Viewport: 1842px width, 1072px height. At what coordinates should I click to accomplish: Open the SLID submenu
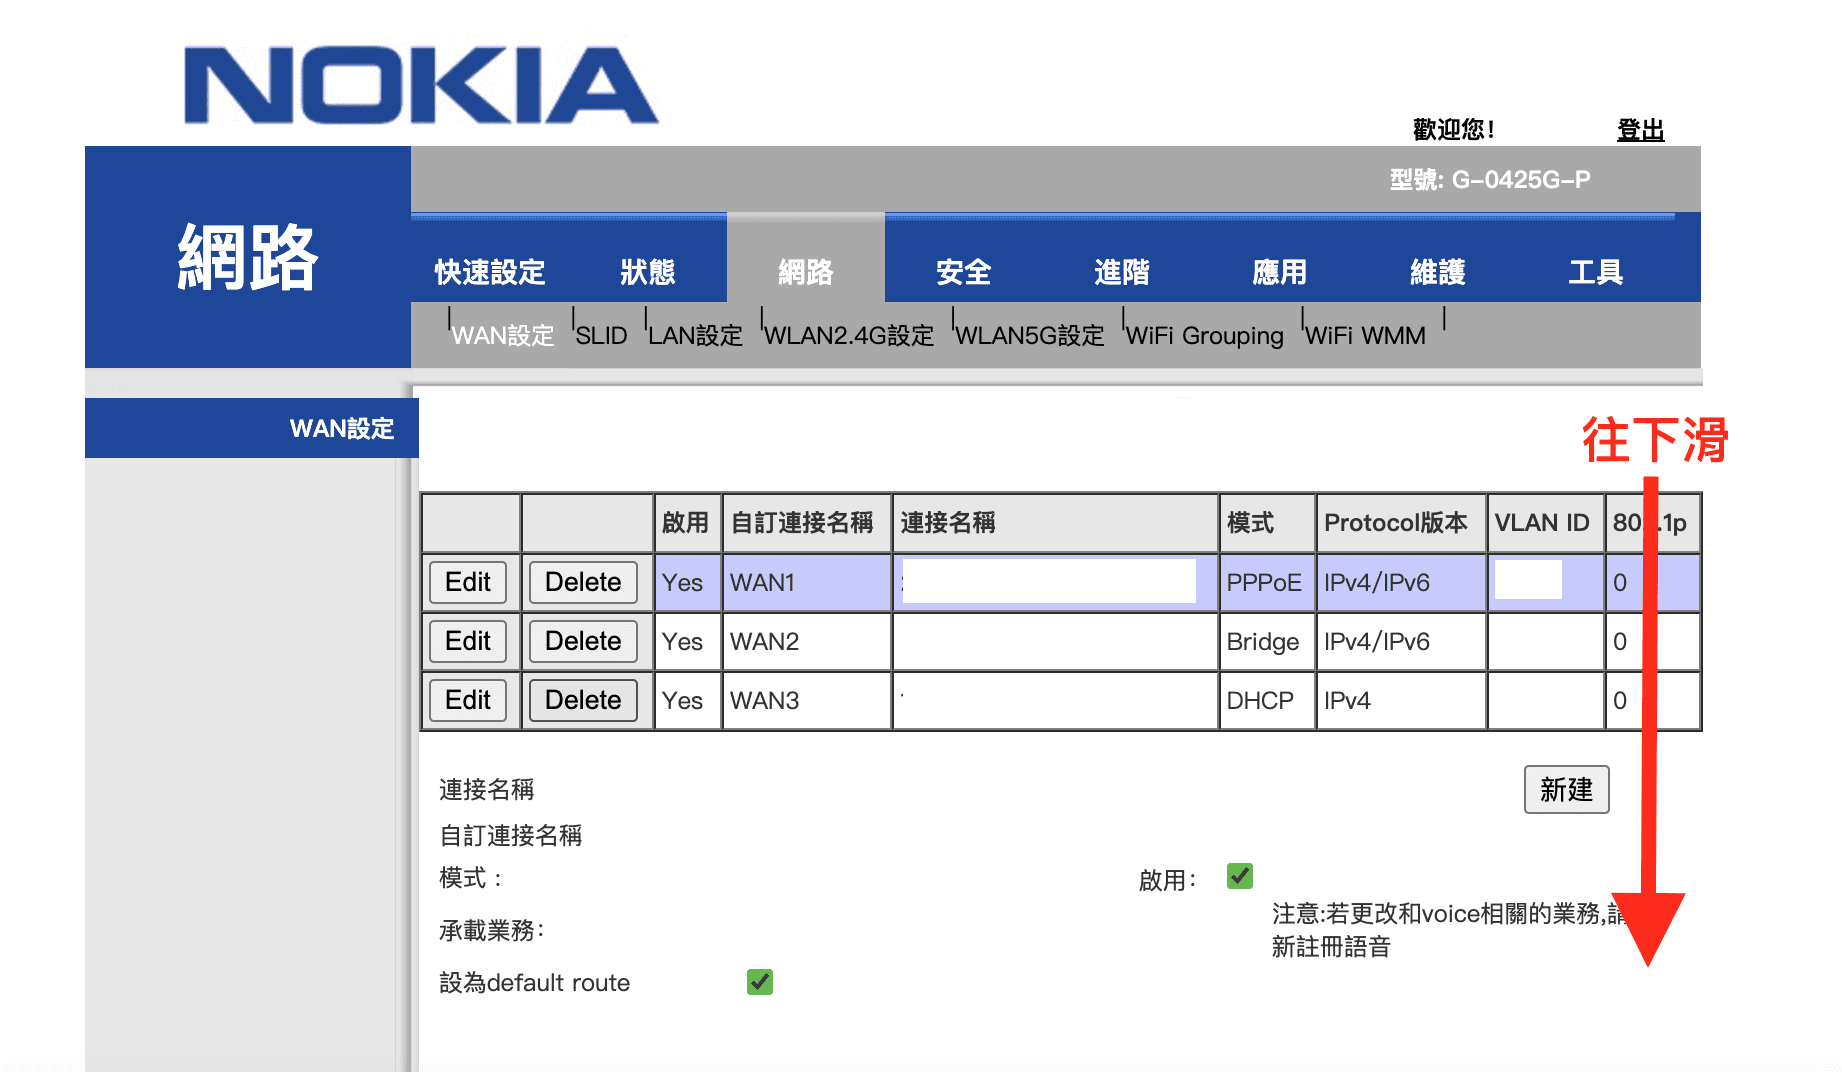tap(601, 335)
